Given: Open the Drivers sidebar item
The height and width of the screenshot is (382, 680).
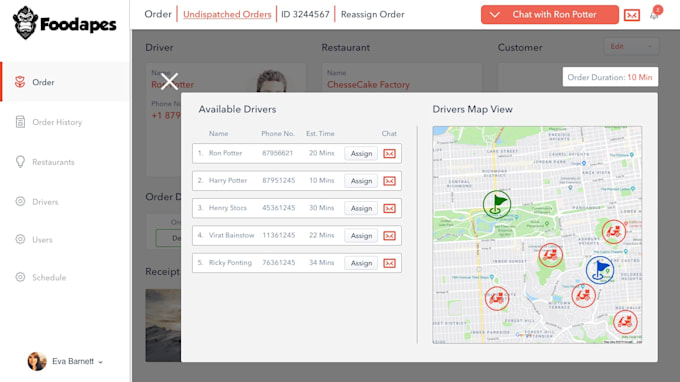Looking at the screenshot, I should click(45, 202).
